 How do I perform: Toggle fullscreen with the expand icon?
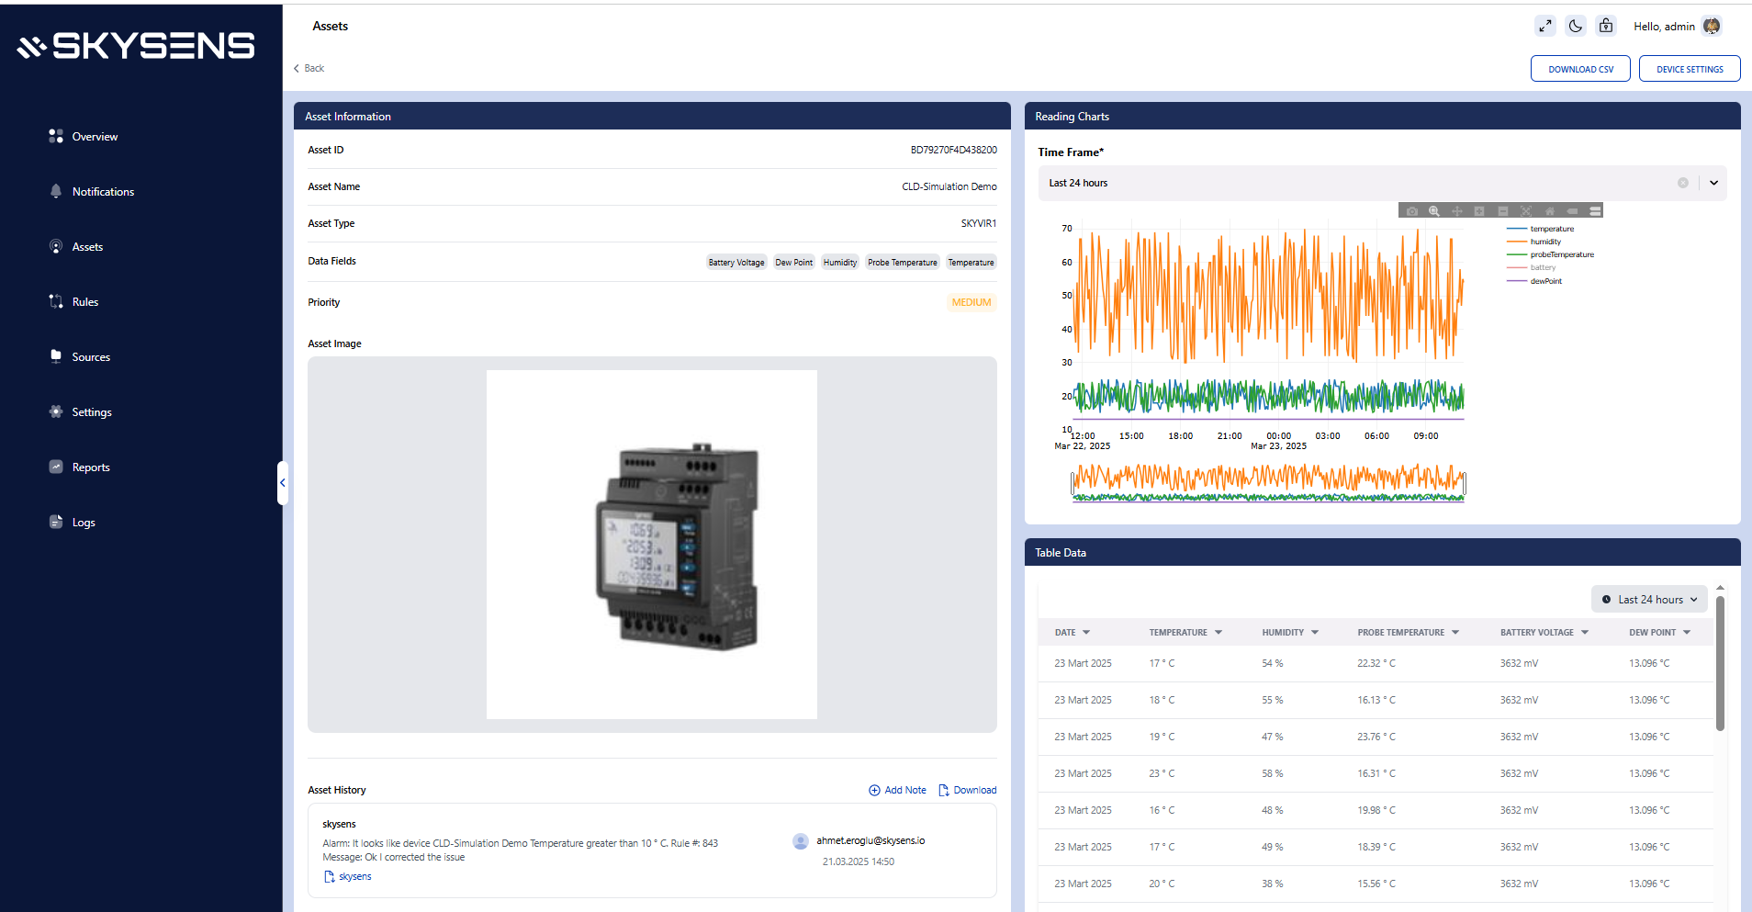(1545, 26)
